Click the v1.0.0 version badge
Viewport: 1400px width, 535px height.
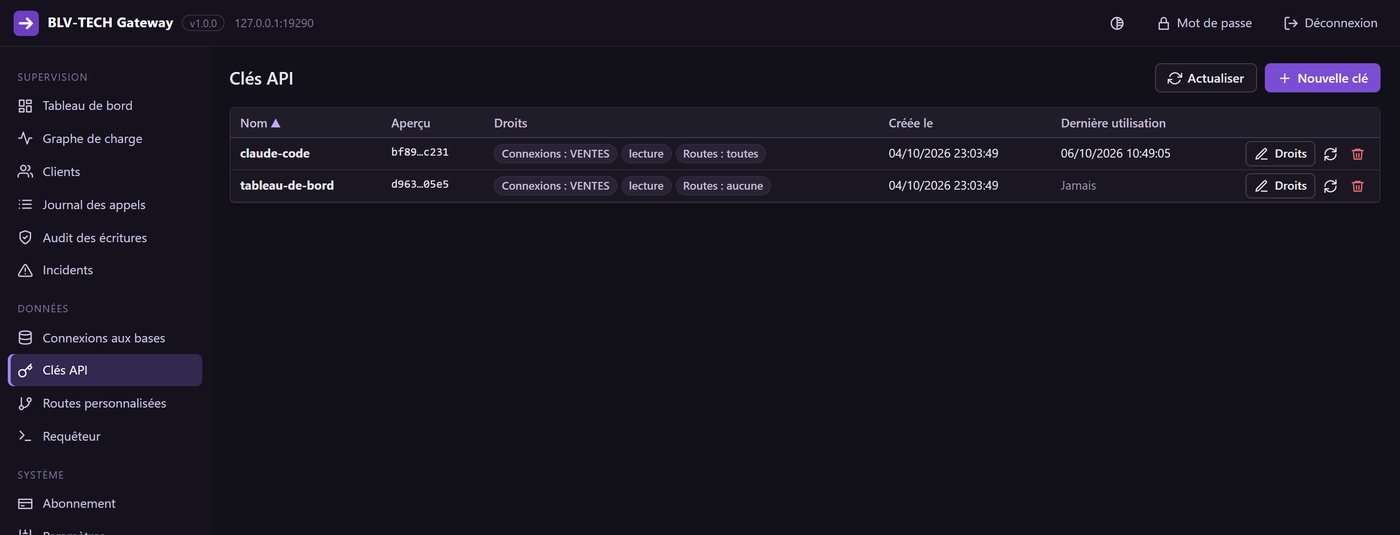[203, 23]
